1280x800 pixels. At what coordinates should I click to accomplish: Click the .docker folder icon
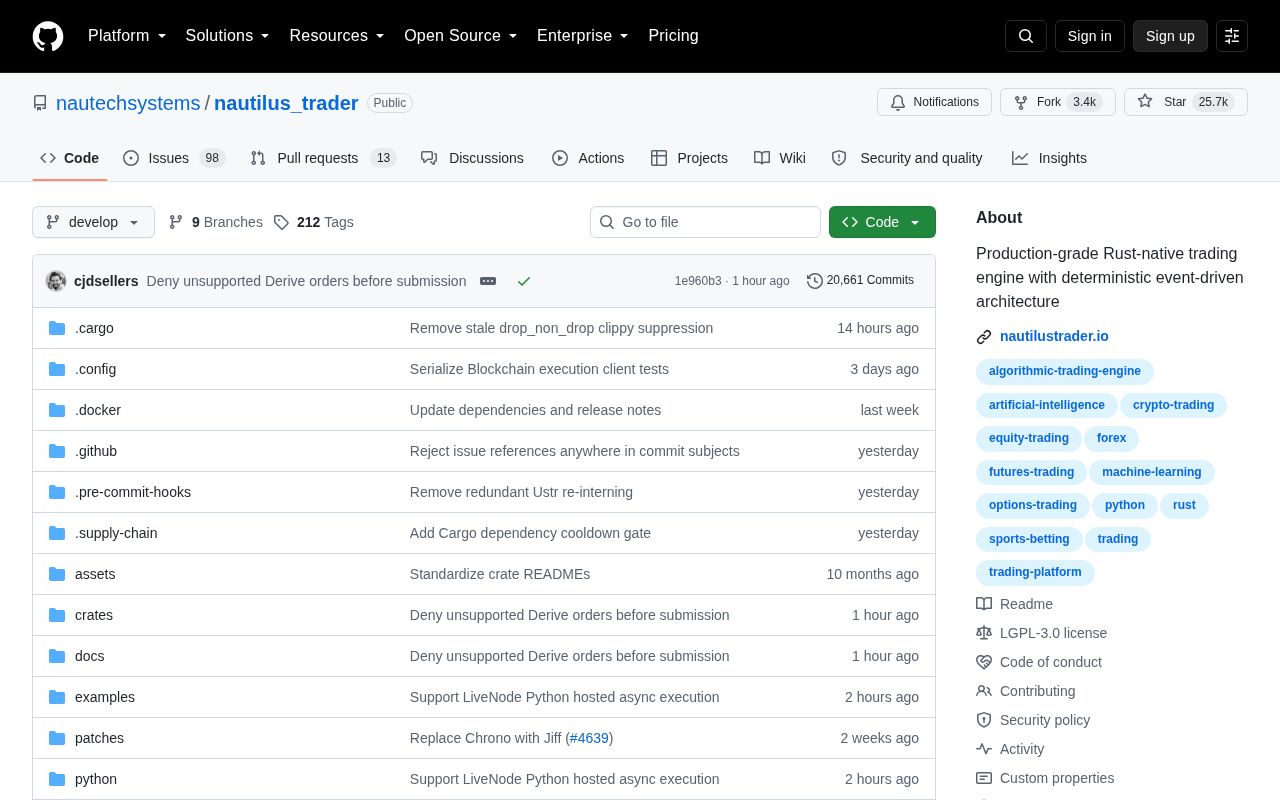(57, 410)
